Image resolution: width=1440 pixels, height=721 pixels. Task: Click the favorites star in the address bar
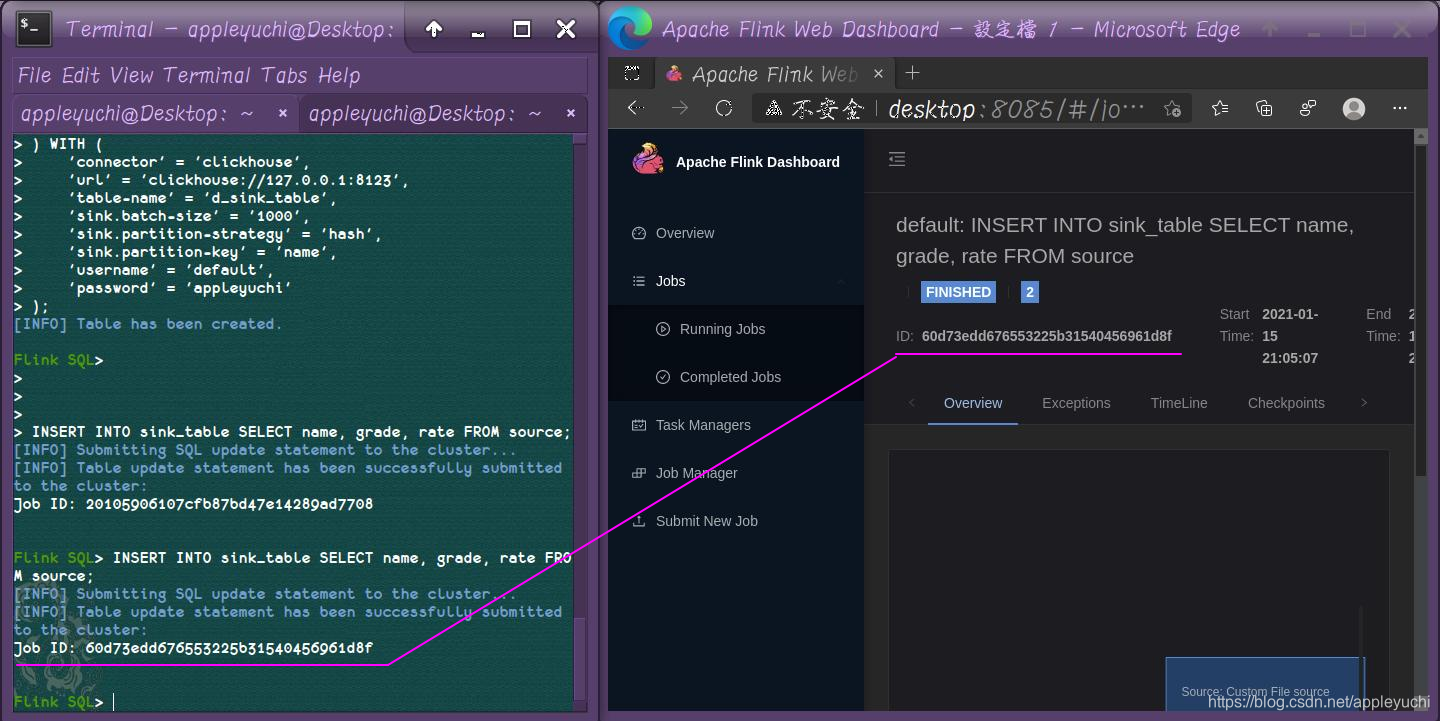[x=1171, y=108]
